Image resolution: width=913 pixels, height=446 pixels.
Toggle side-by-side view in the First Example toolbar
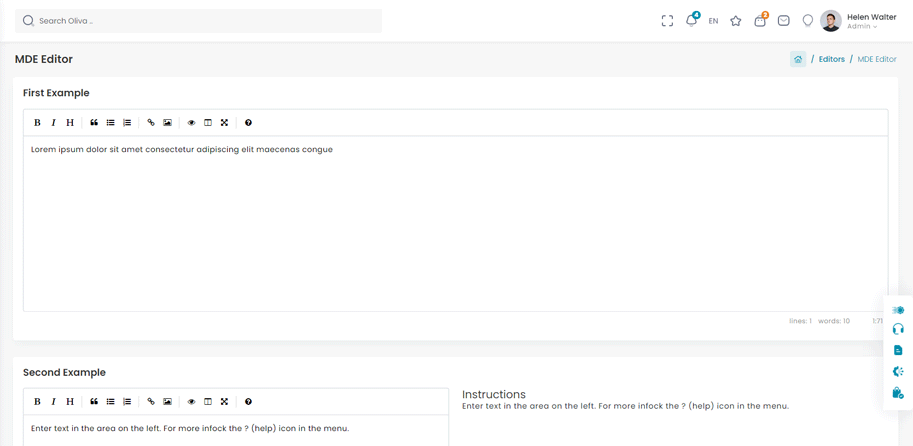(x=208, y=123)
